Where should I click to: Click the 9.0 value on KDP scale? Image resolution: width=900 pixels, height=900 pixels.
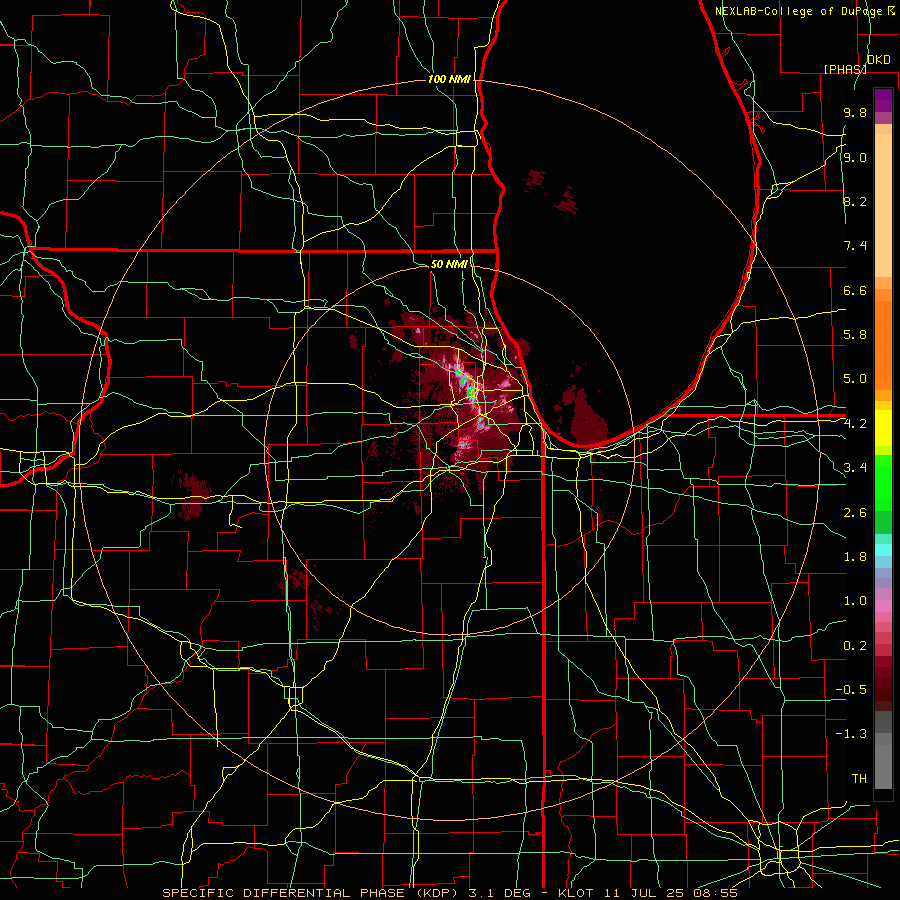tap(855, 157)
